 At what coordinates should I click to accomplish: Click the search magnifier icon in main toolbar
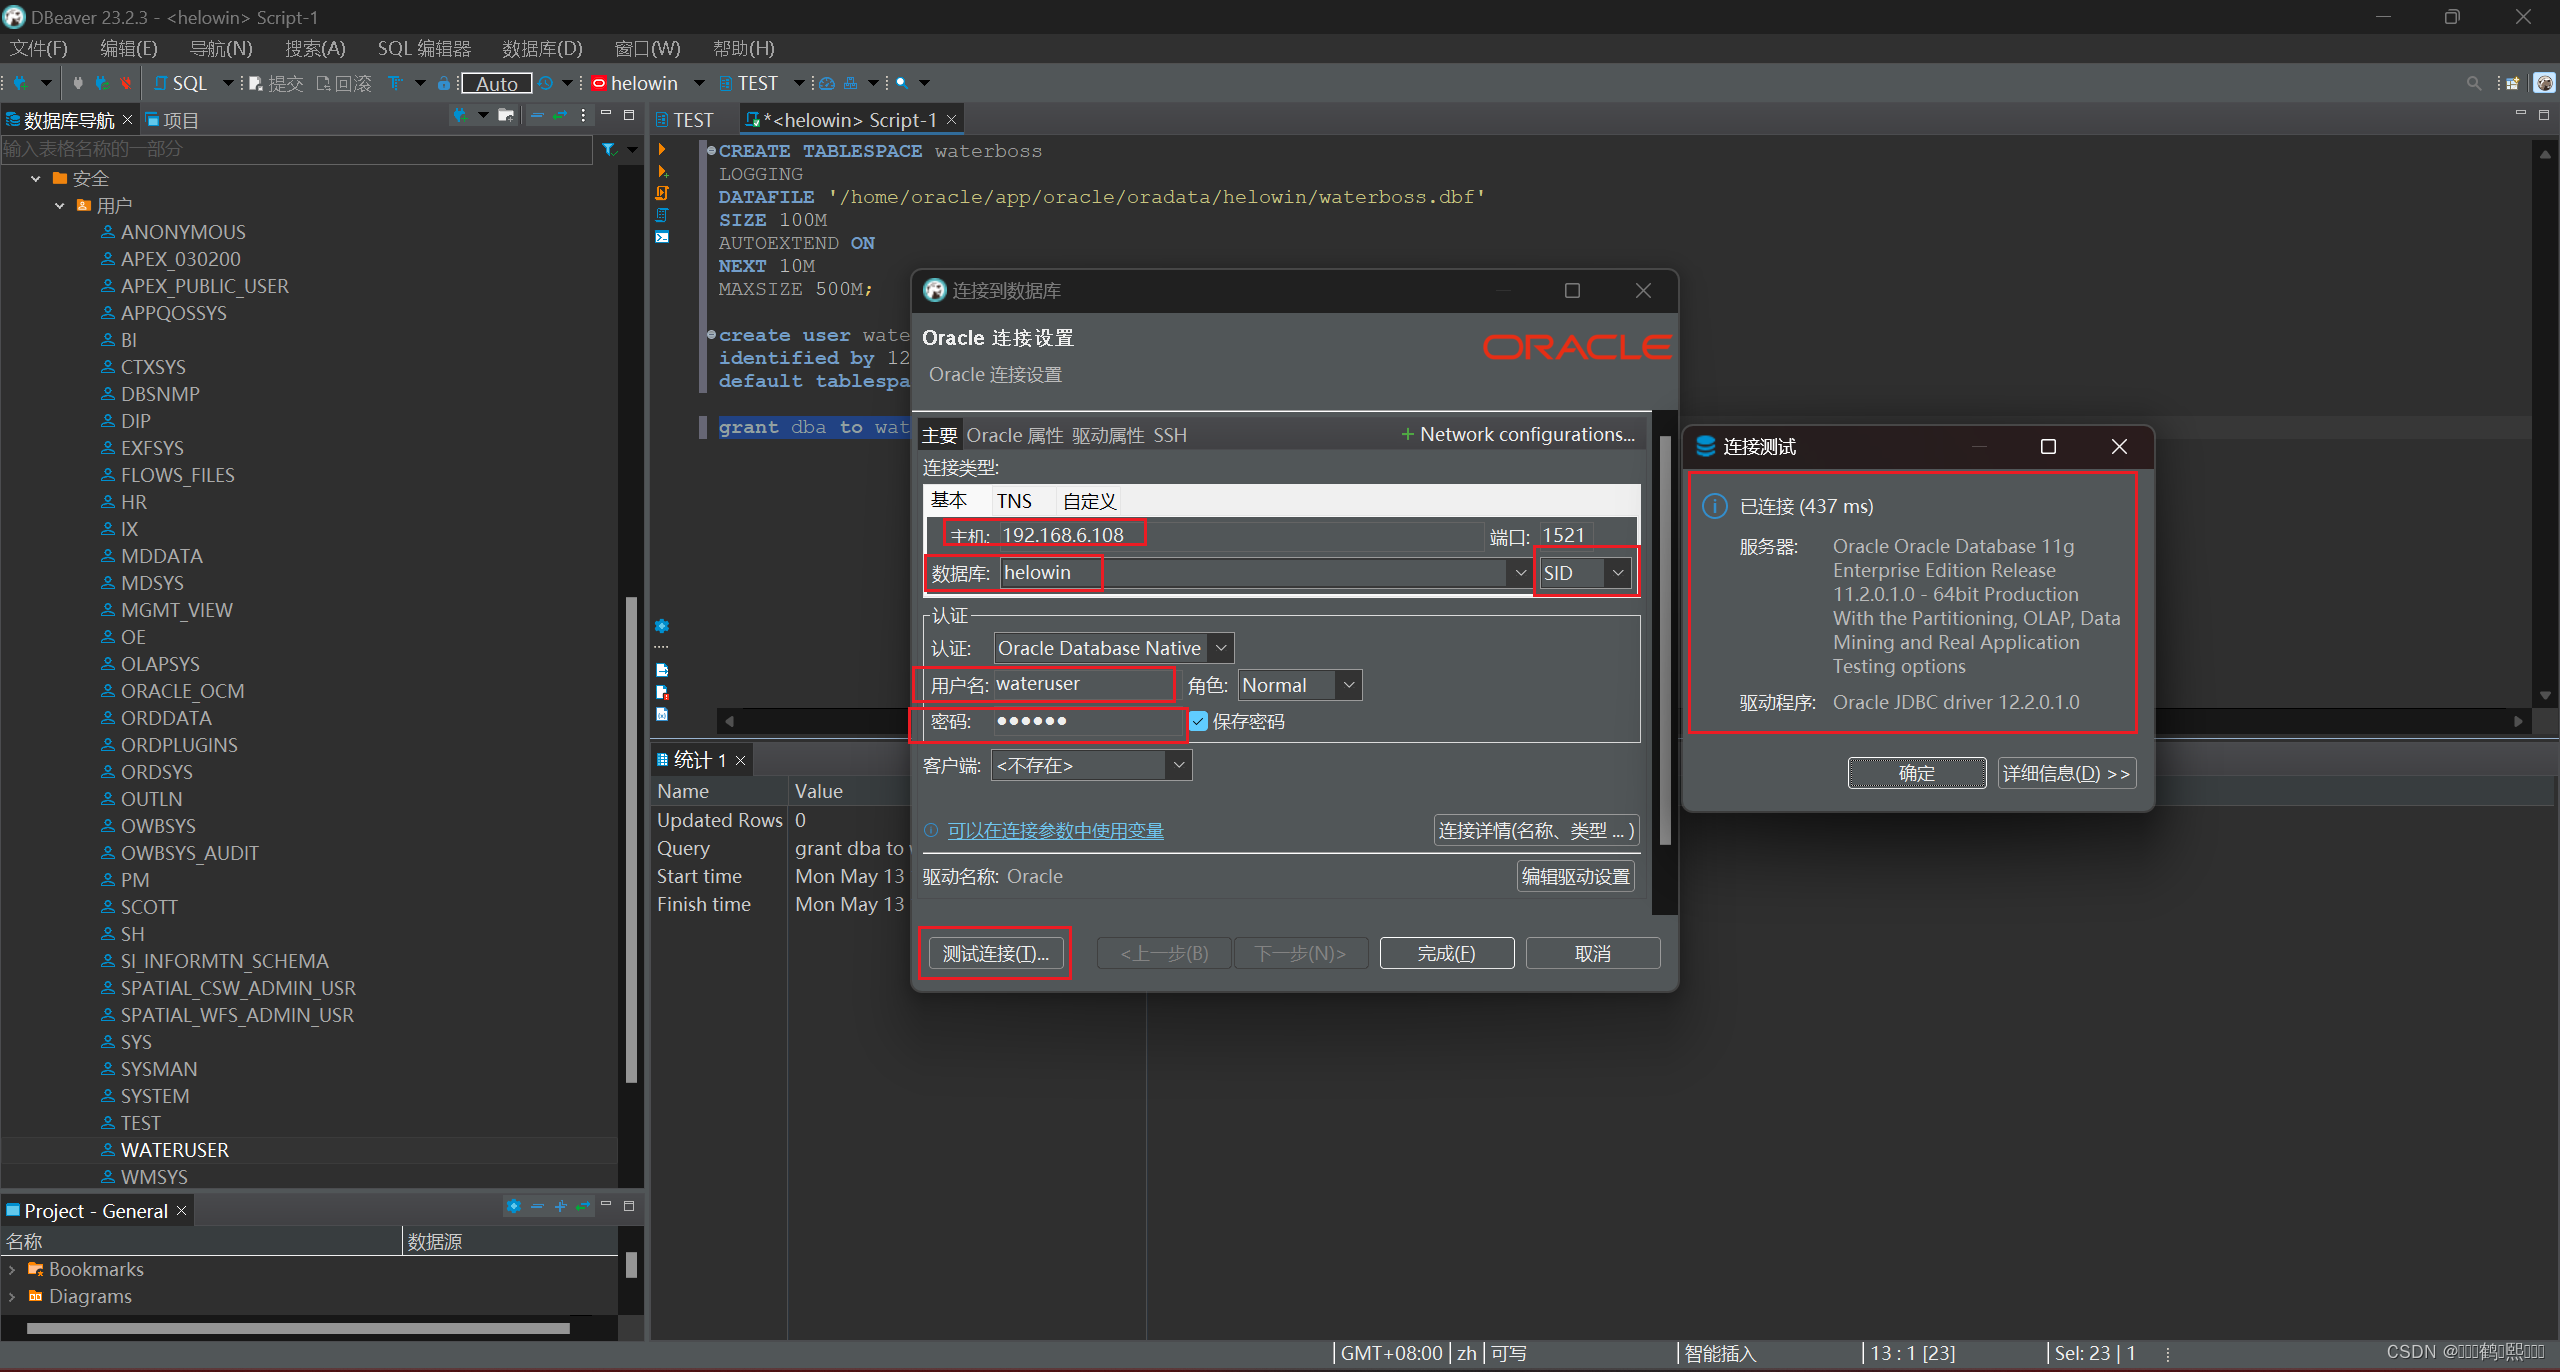coord(902,83)
